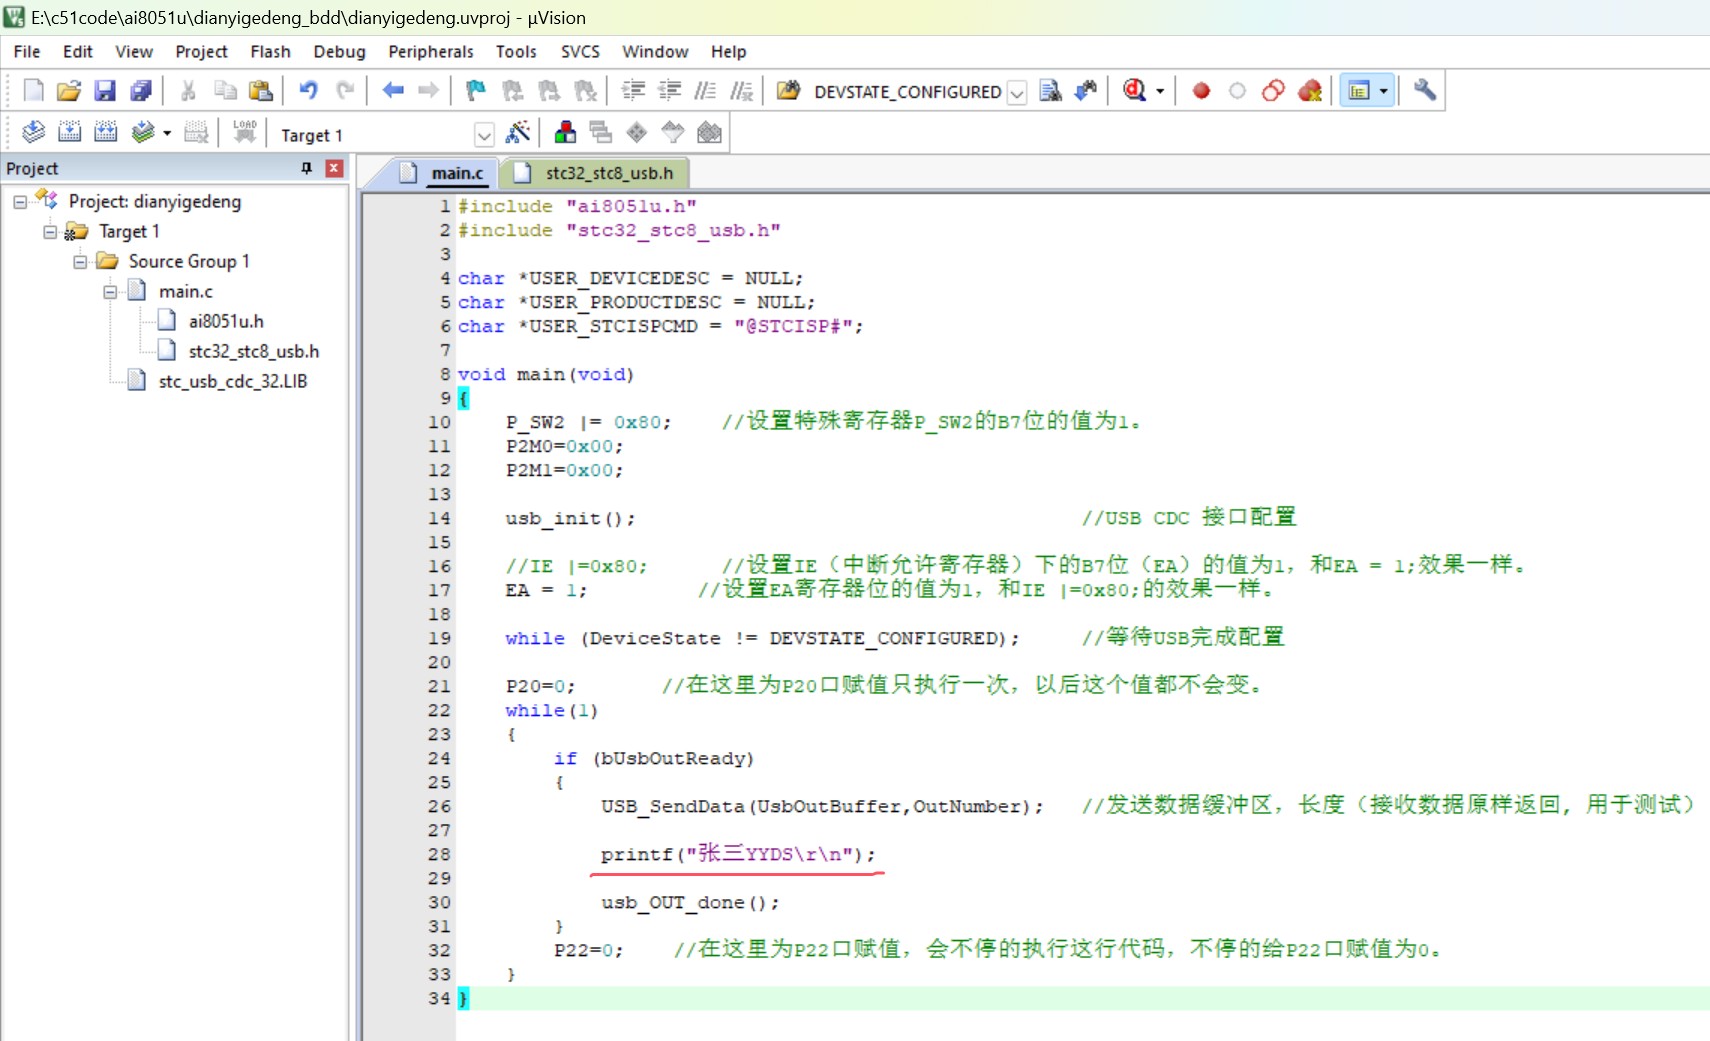Collapse the Project: dianyigedeng tree node
Viewport: 1710px width, 1041px height.
(x=20, y=202)
